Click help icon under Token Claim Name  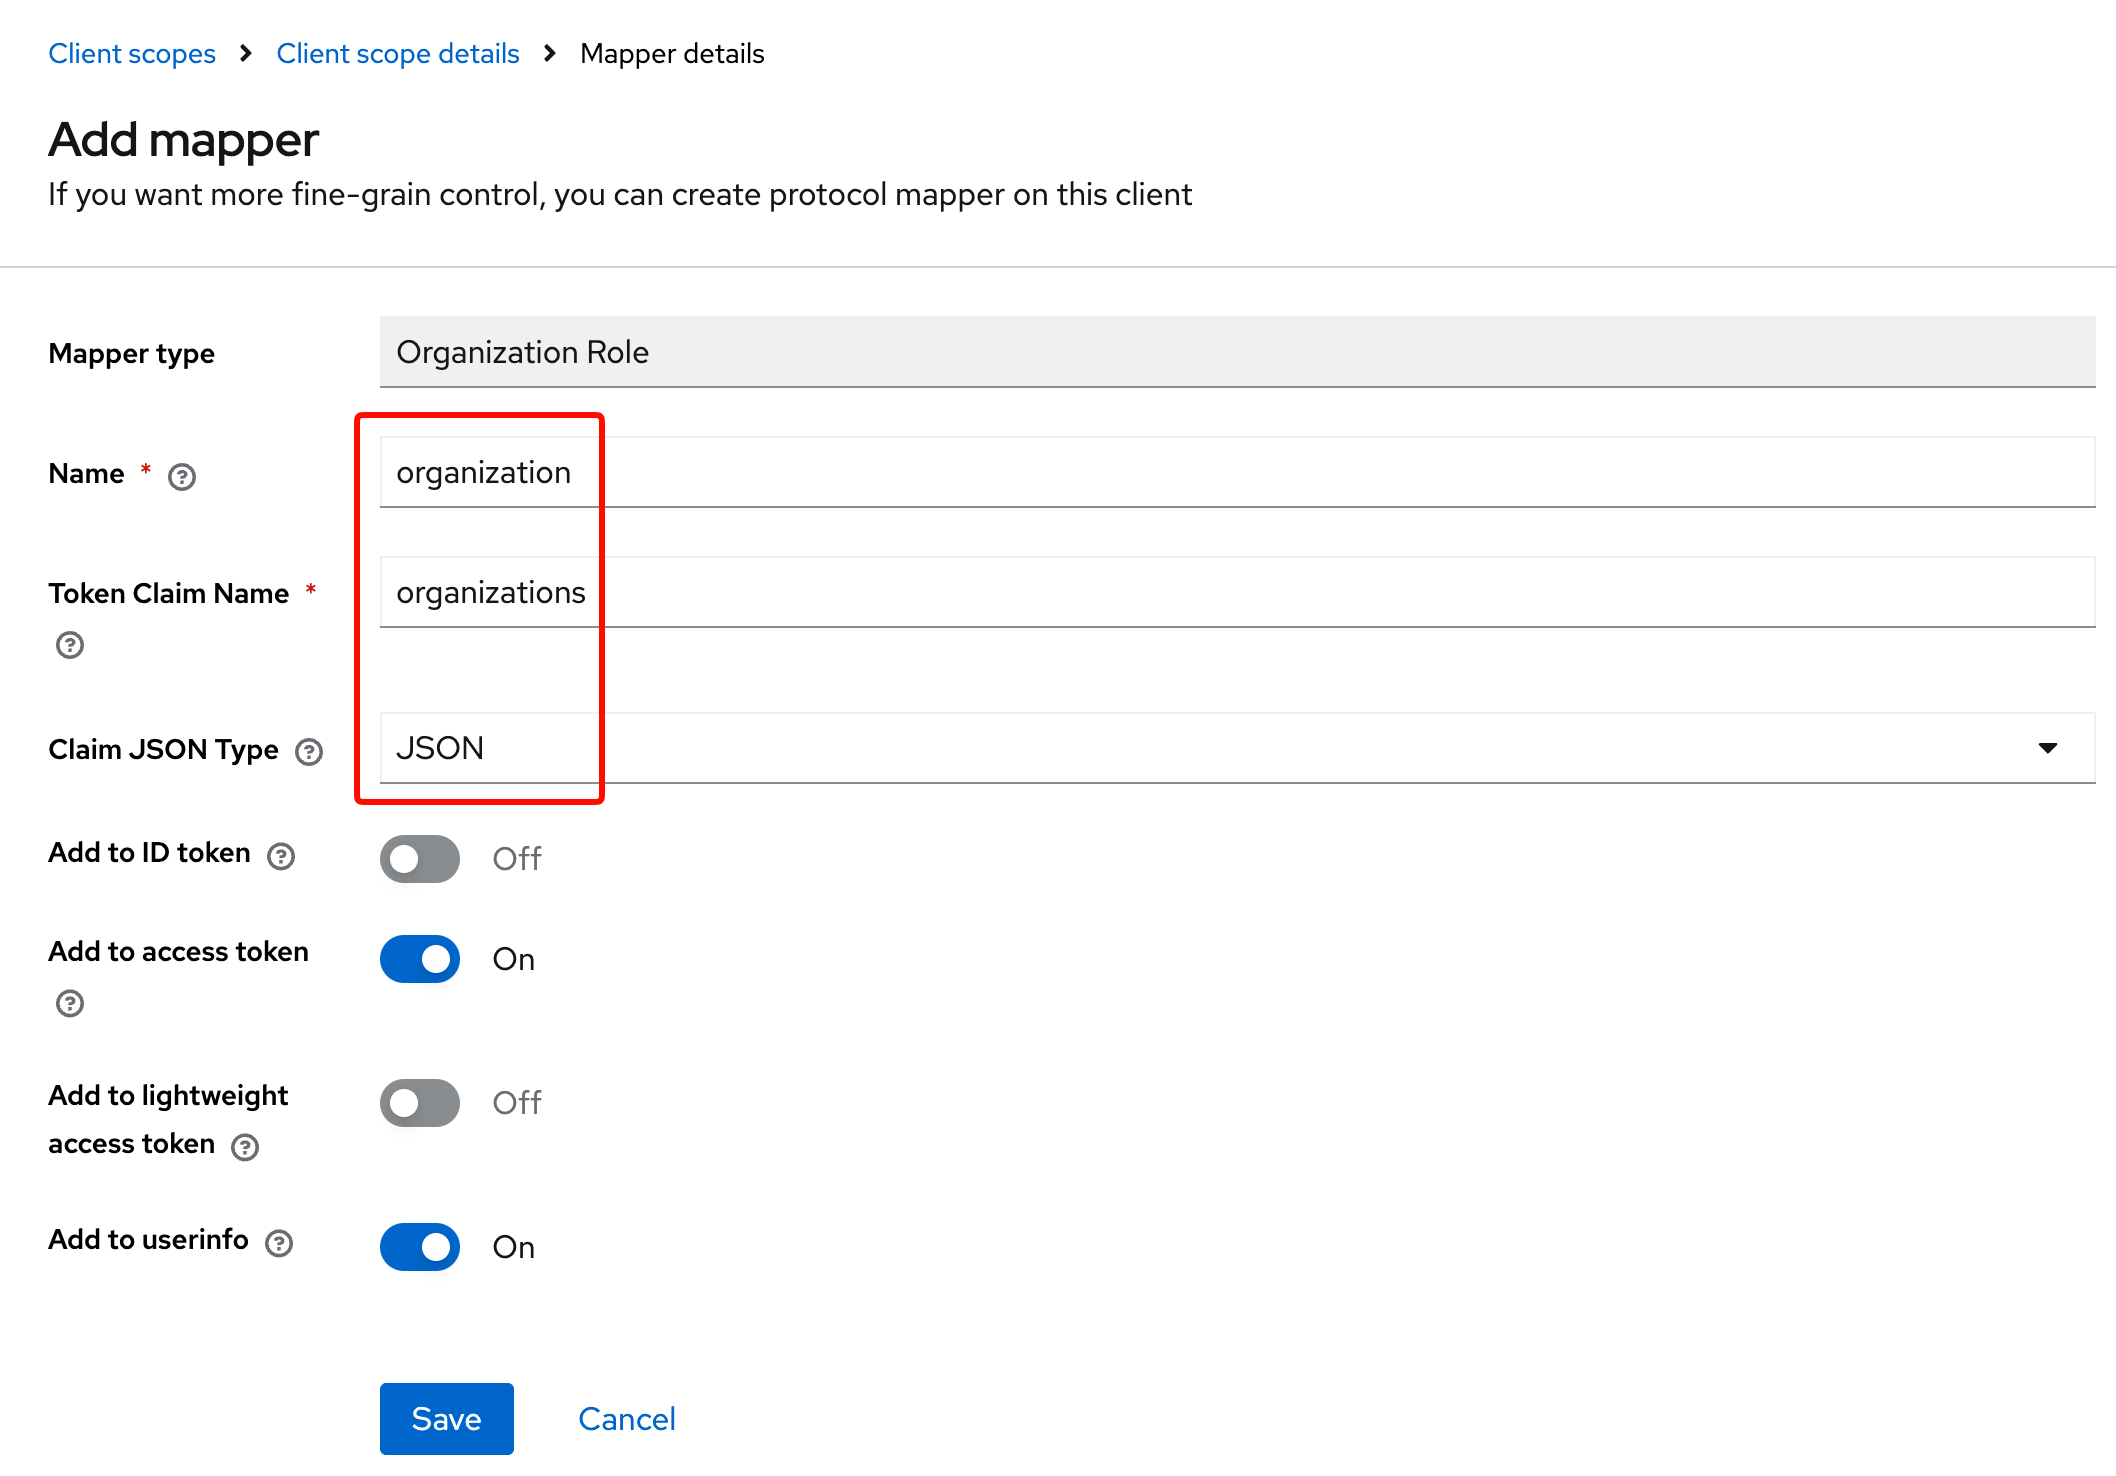pyautogui.click(x=70, y=645)
